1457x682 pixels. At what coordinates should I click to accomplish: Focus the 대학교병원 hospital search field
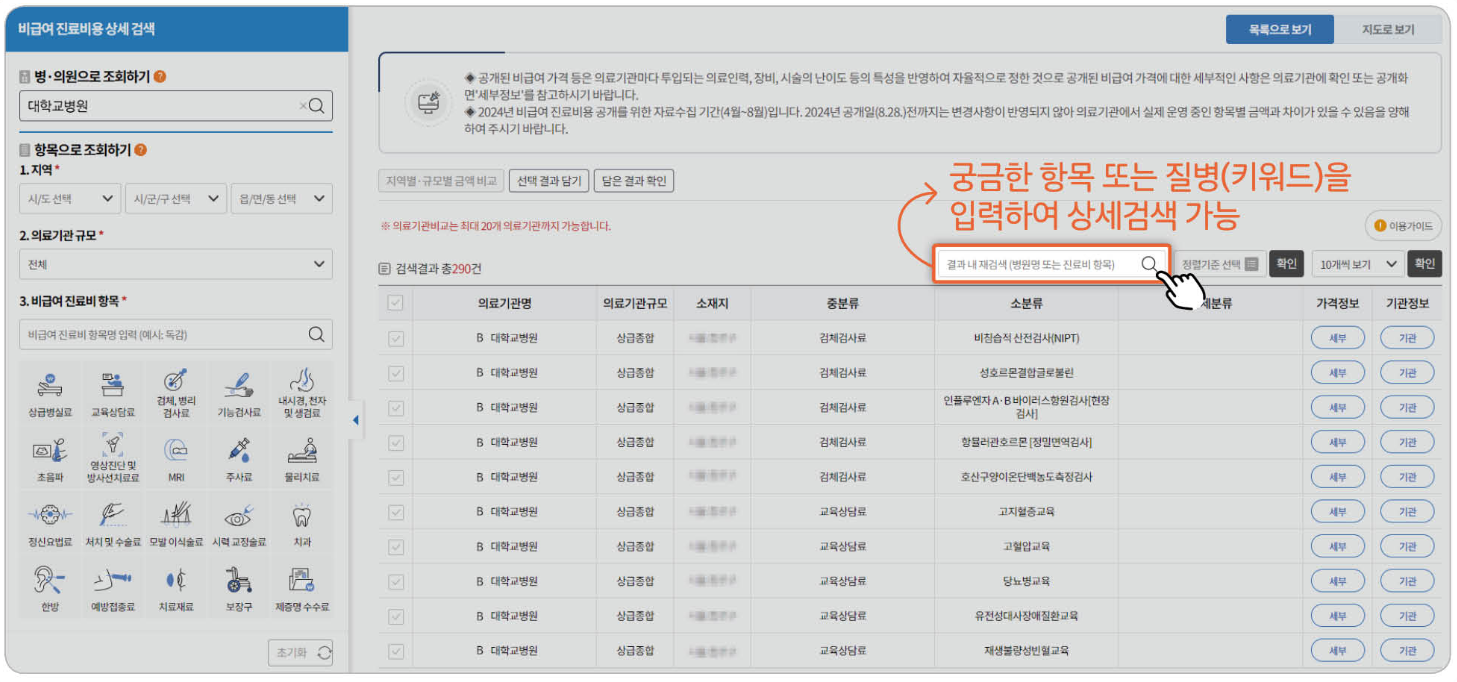click(x=176, y=106)
